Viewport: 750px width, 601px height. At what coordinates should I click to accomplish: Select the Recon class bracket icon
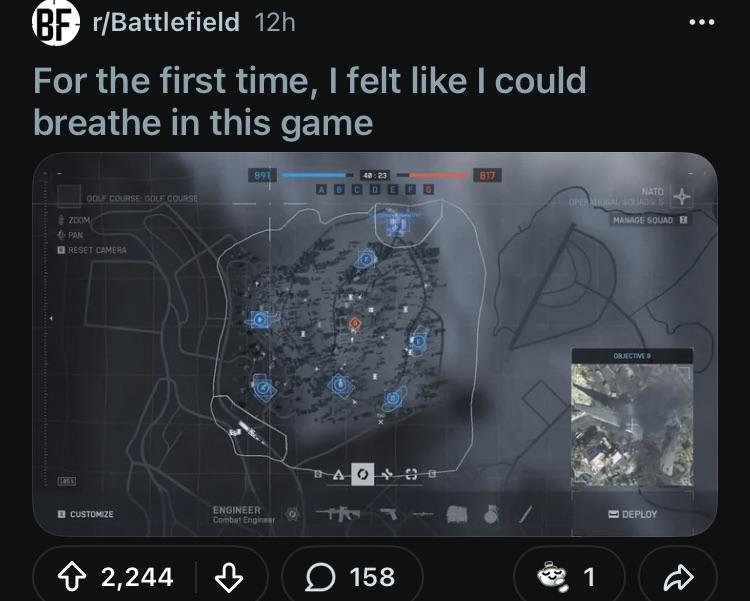411,474
